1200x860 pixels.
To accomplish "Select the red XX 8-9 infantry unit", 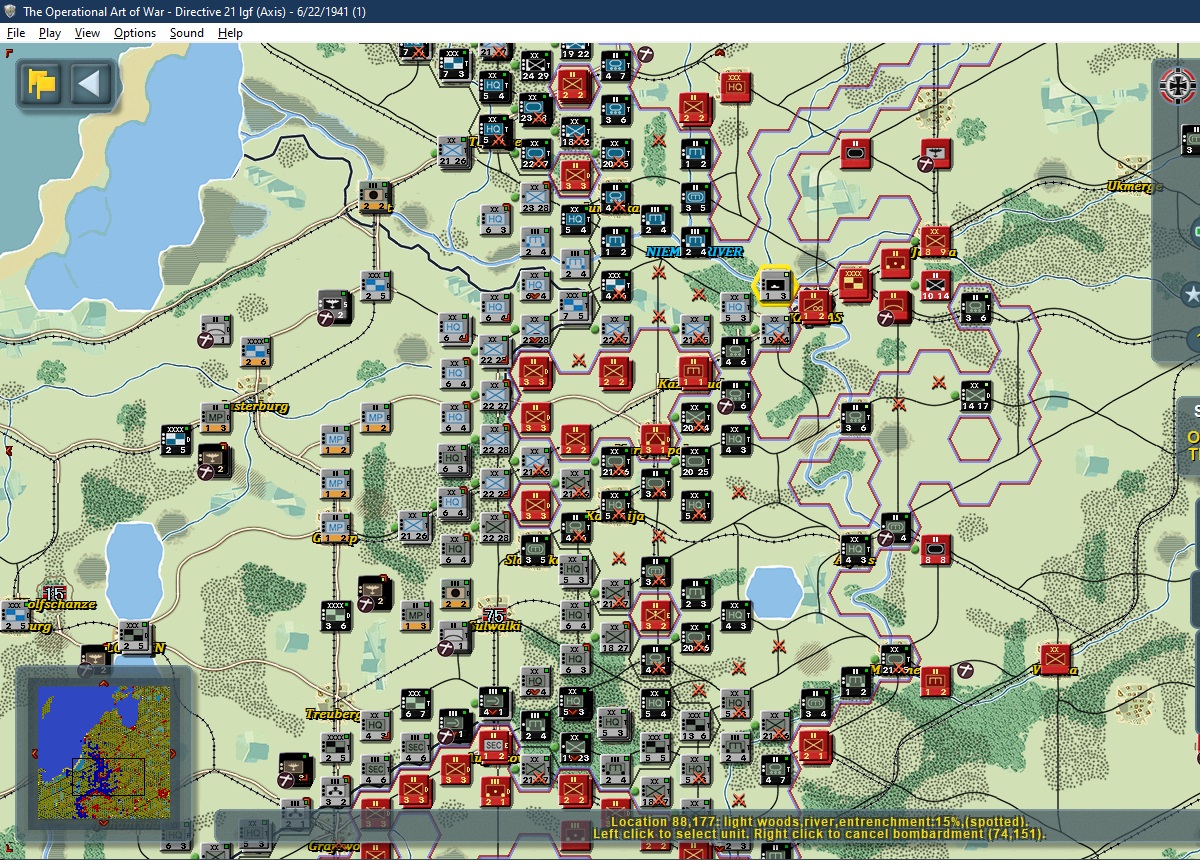I will [936, 243].
